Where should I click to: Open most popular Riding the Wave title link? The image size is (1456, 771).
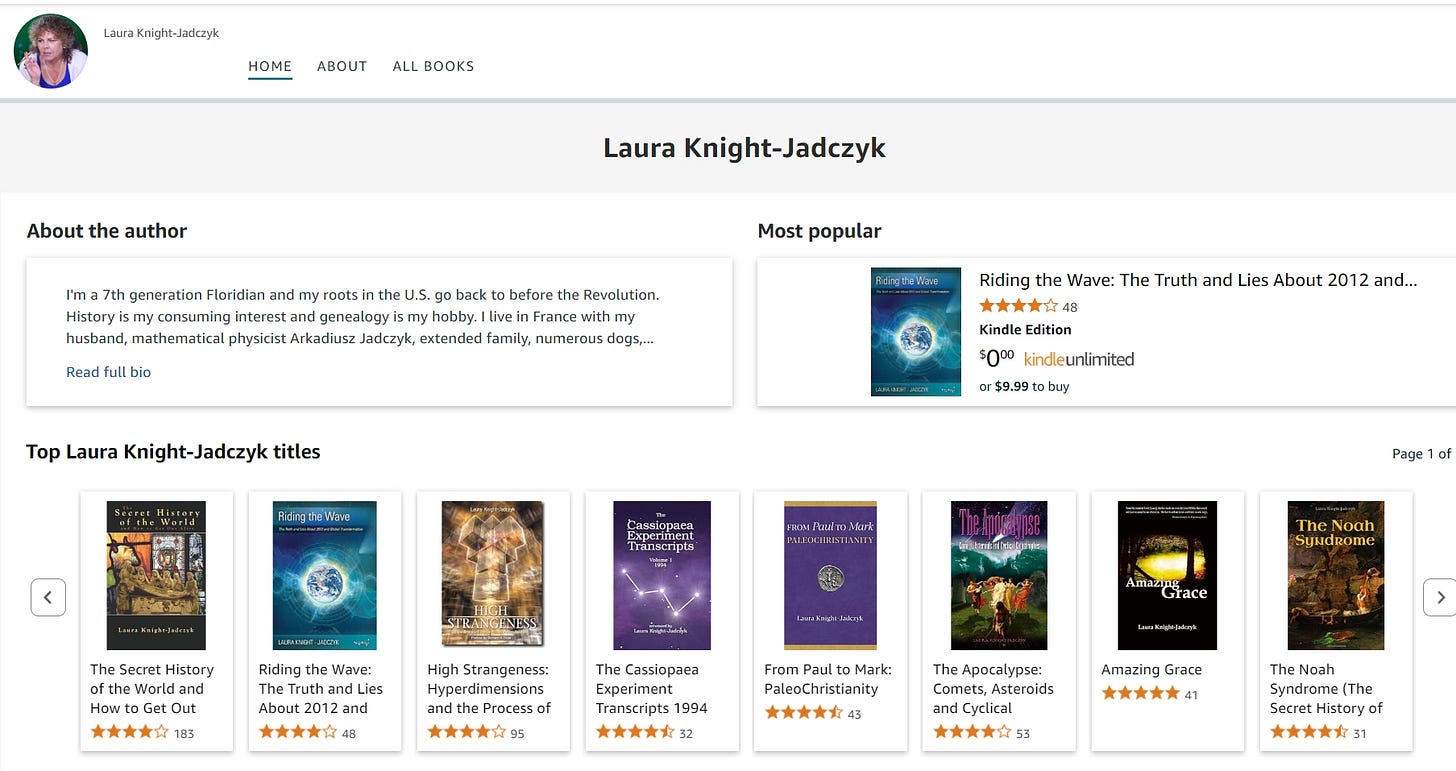1198,280
